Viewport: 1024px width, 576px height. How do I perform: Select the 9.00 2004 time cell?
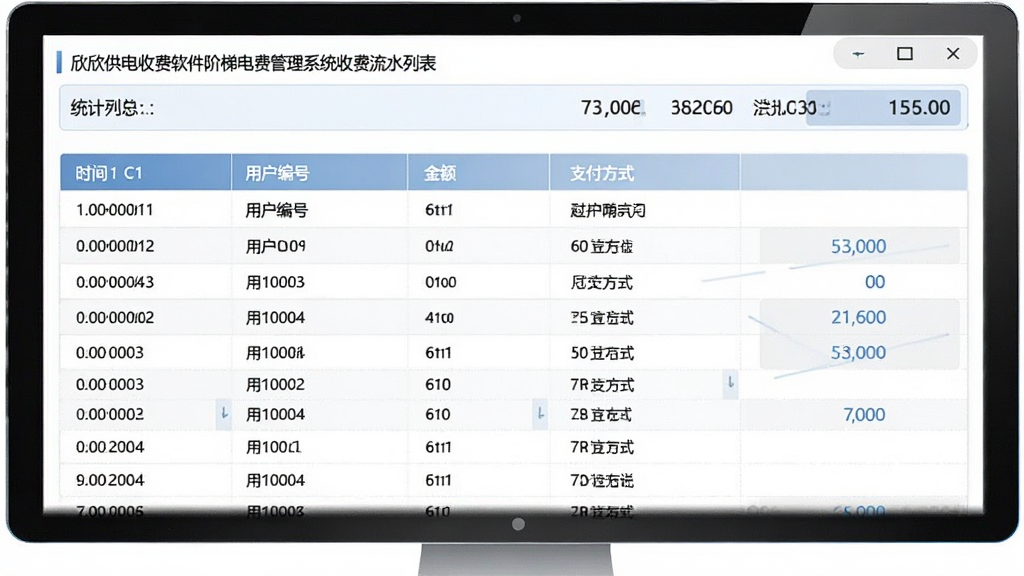click(110, 480)
